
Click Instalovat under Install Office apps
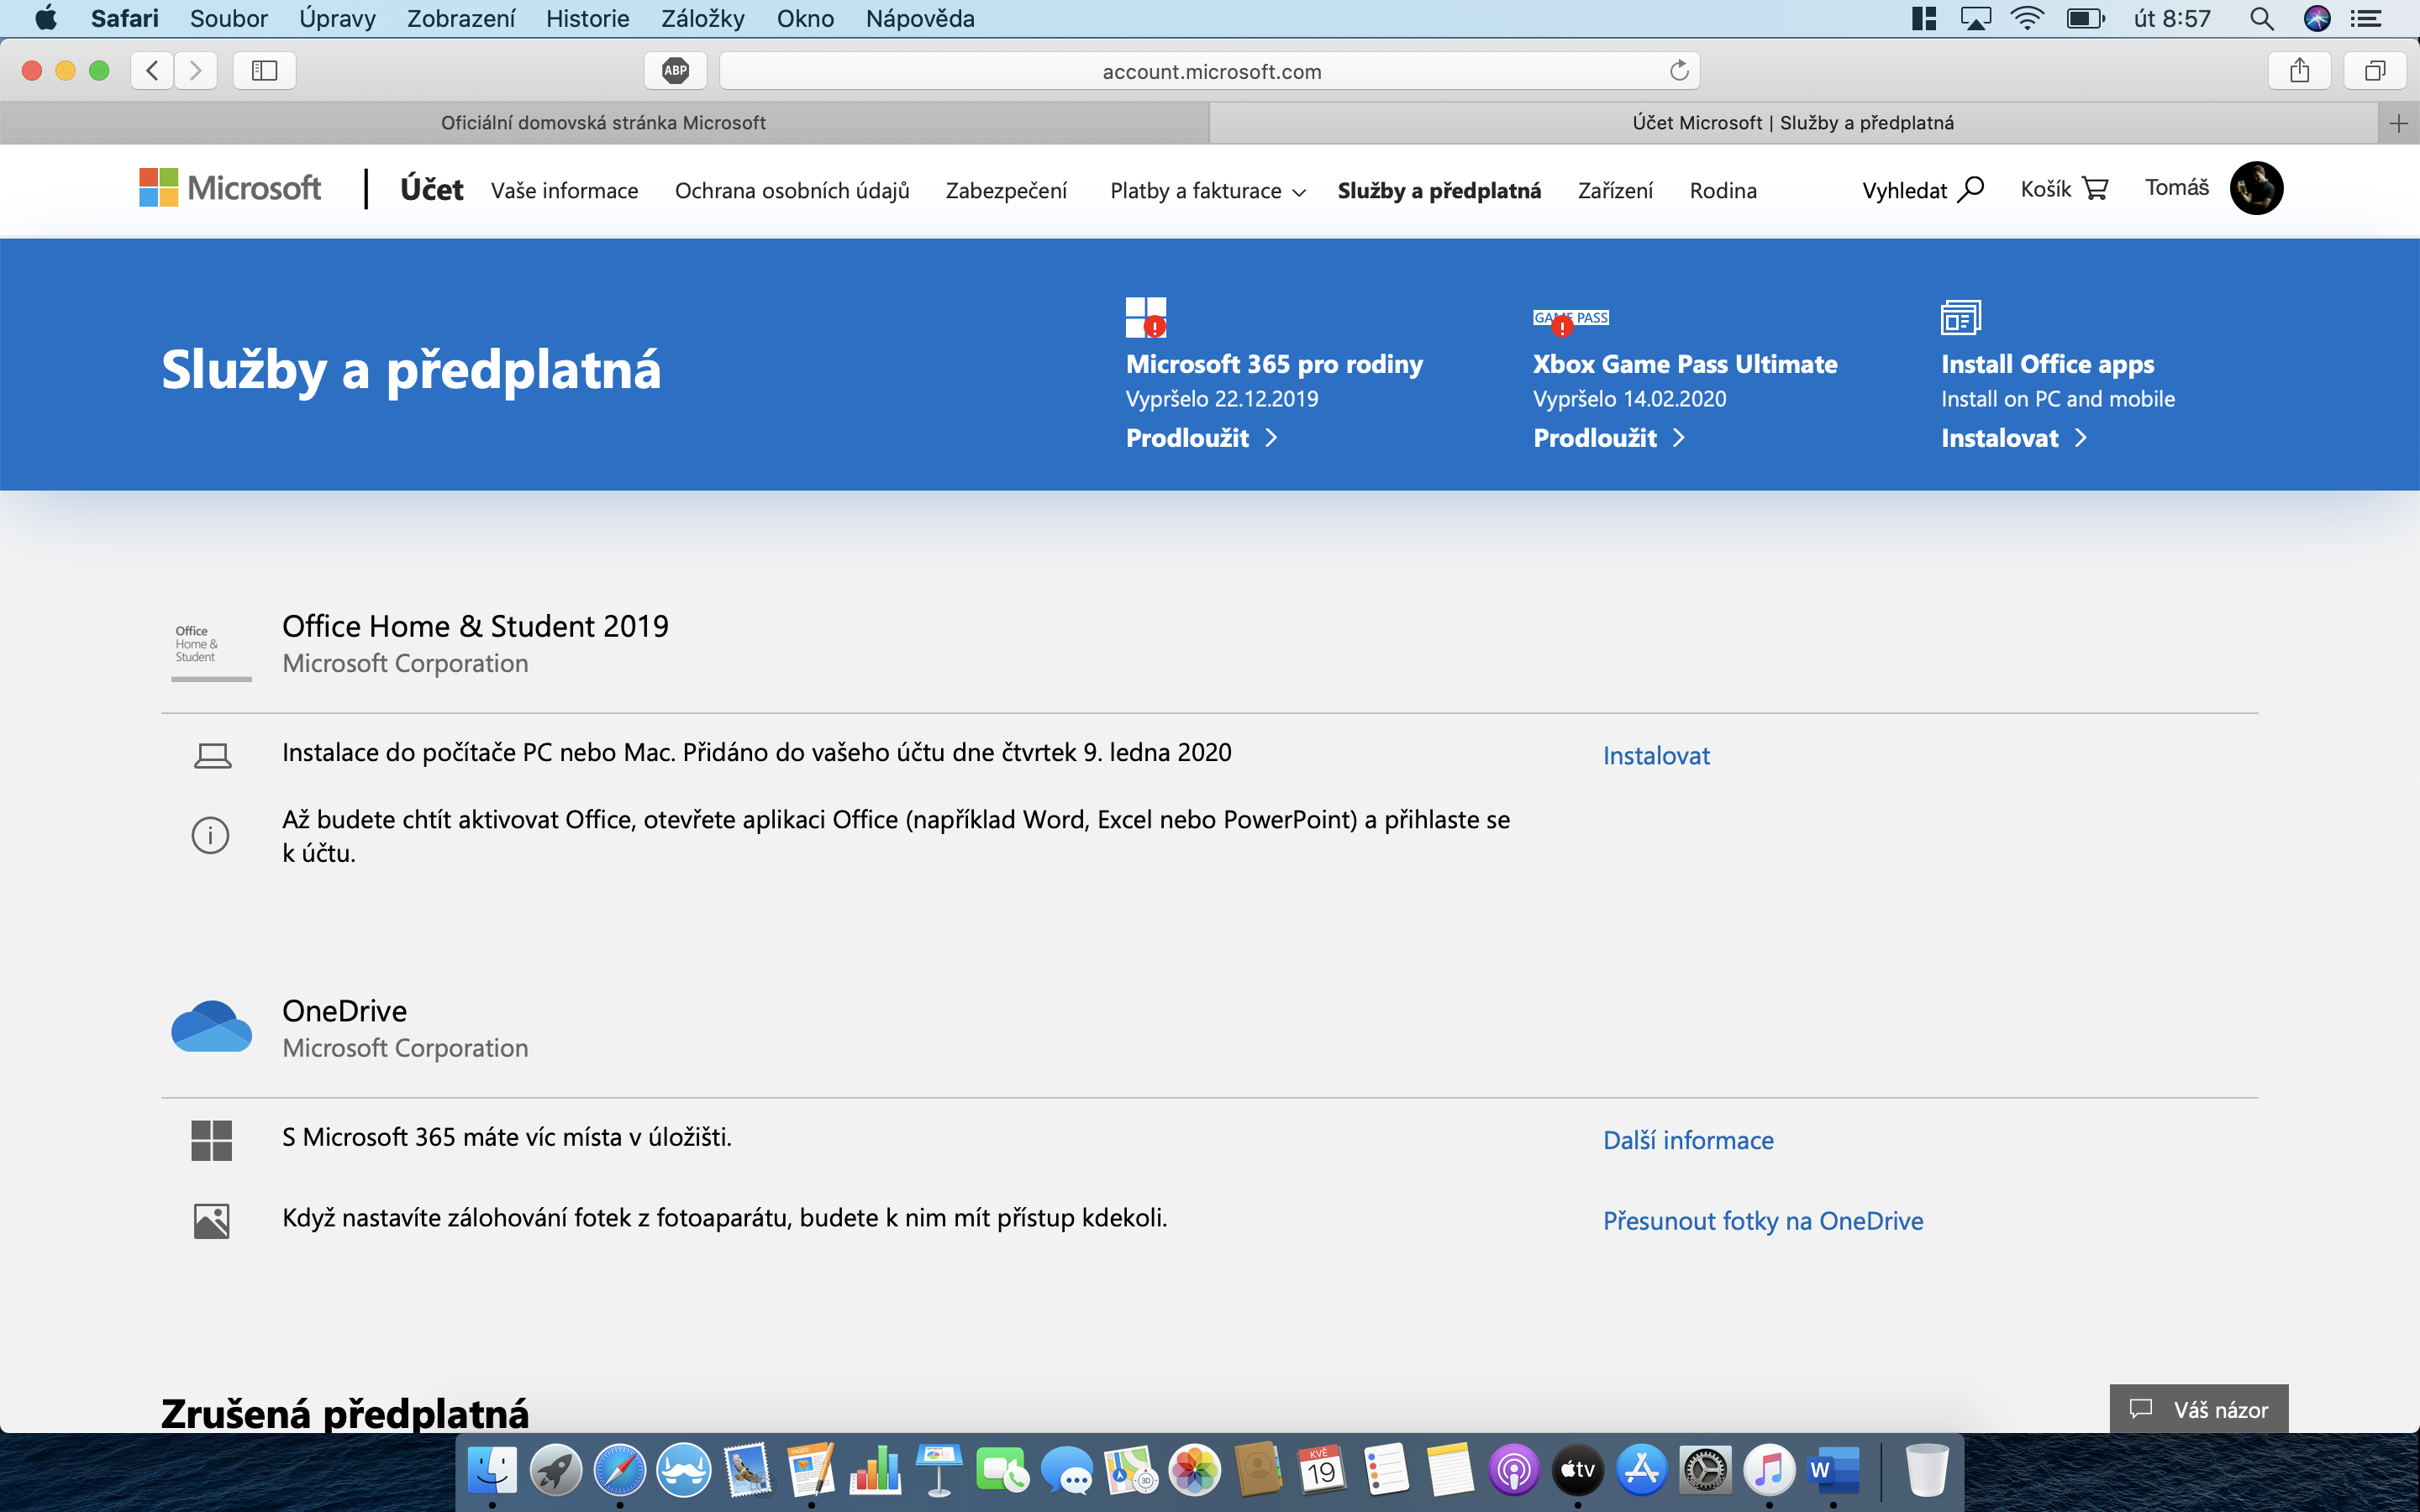point(2014,438)
